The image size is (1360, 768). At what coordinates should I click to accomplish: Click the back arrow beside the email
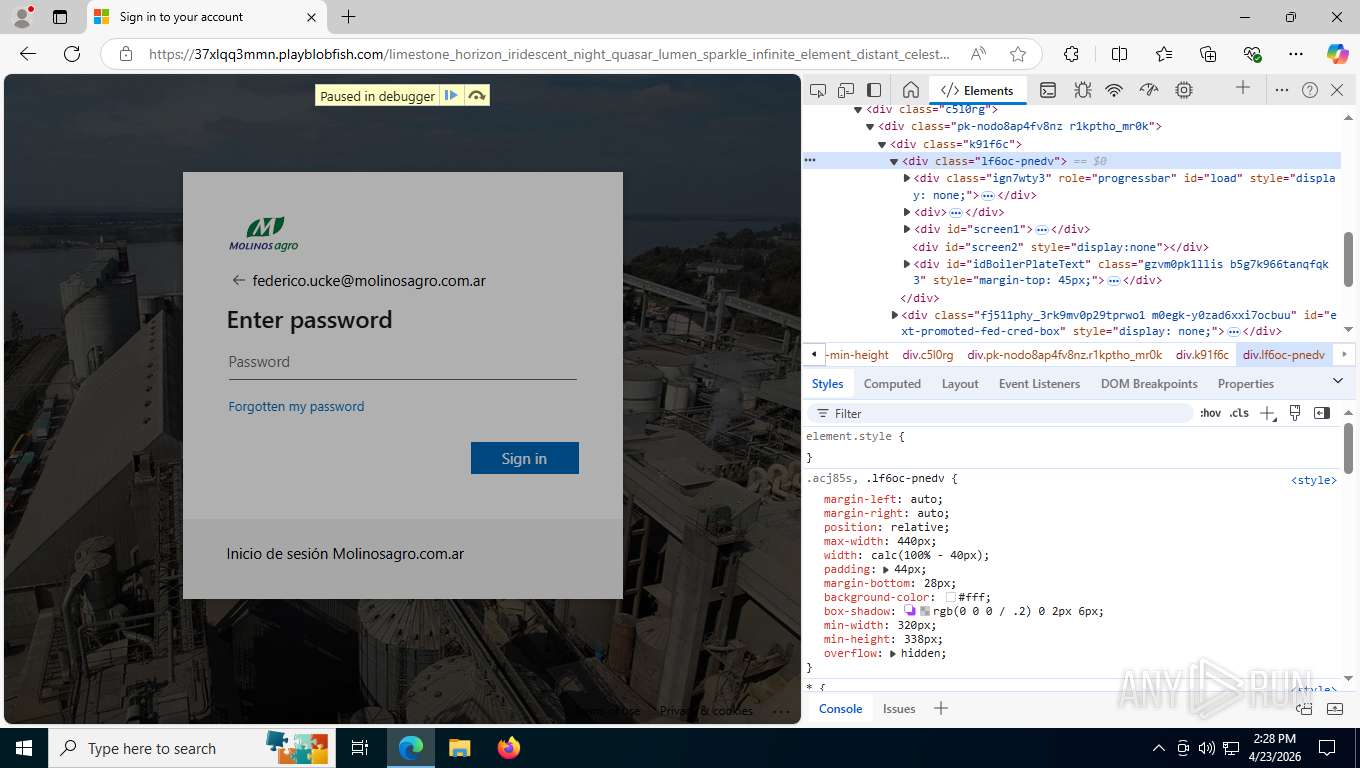tap(238, 280)
